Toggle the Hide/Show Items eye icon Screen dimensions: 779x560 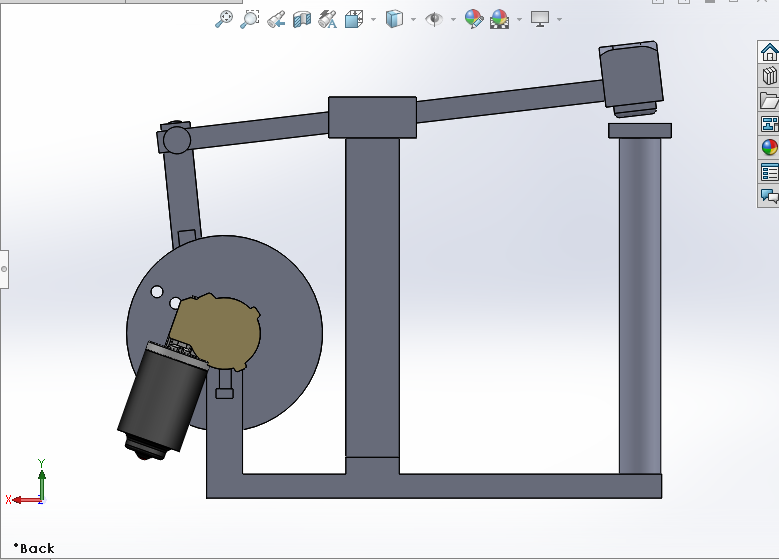coord(434,19)
